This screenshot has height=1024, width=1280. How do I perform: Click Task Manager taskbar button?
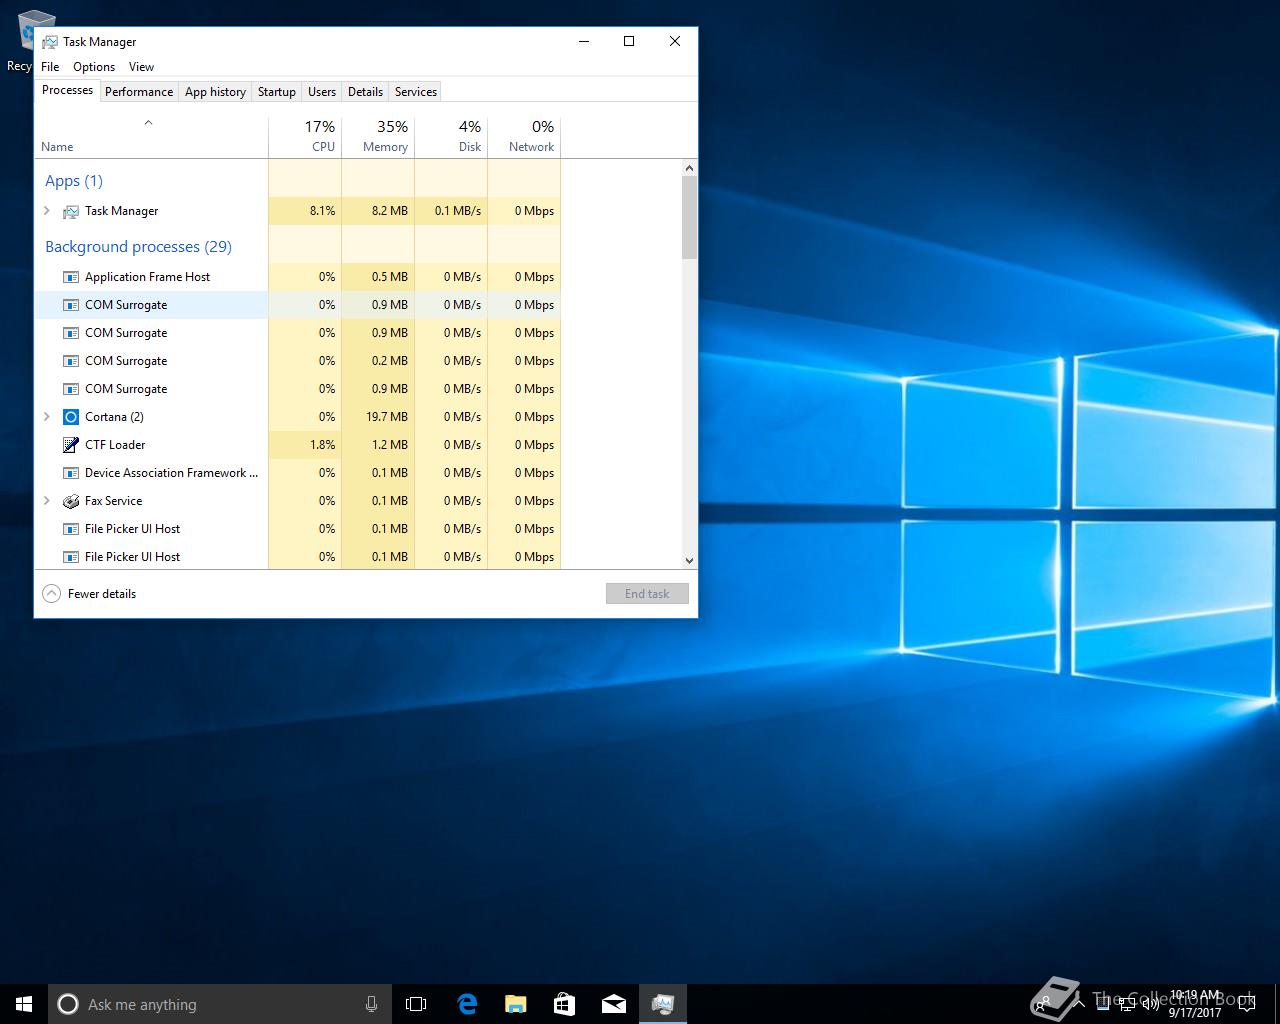tap(663, 1004)
